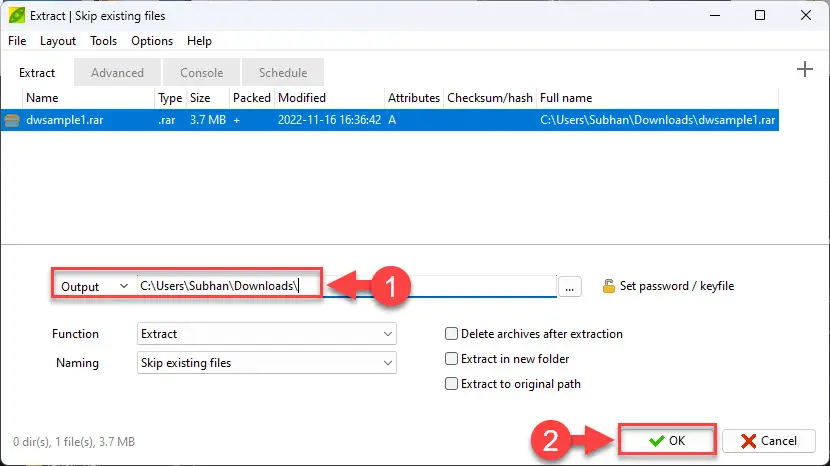This screenshot has height=466, width=830.
Task: Switch to the Console tab
Action: tap(201, 73)
